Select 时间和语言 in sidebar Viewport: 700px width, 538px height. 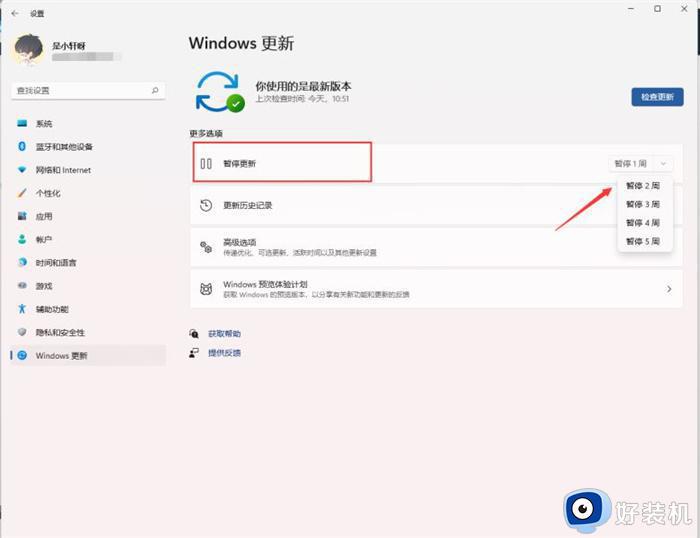(x=88, y=263)
